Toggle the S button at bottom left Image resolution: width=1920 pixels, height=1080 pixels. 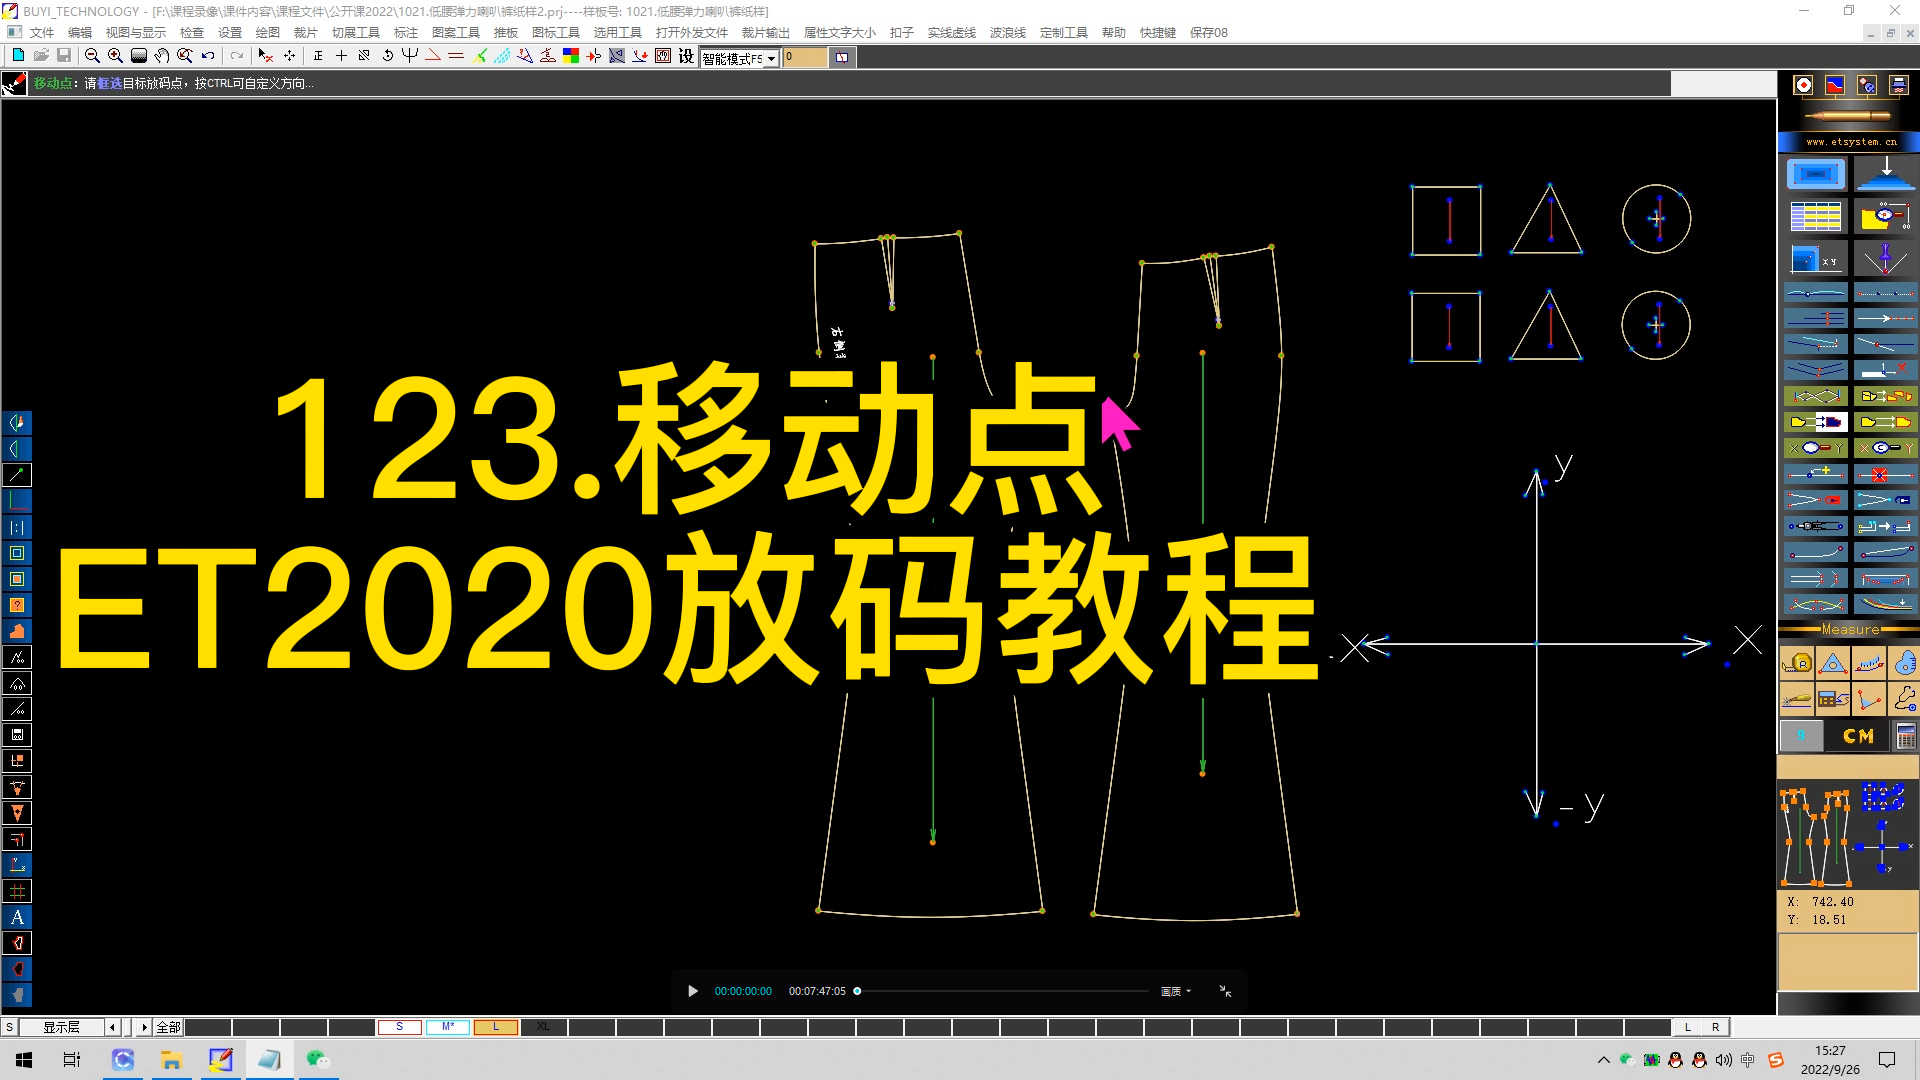coord(9,1027)
